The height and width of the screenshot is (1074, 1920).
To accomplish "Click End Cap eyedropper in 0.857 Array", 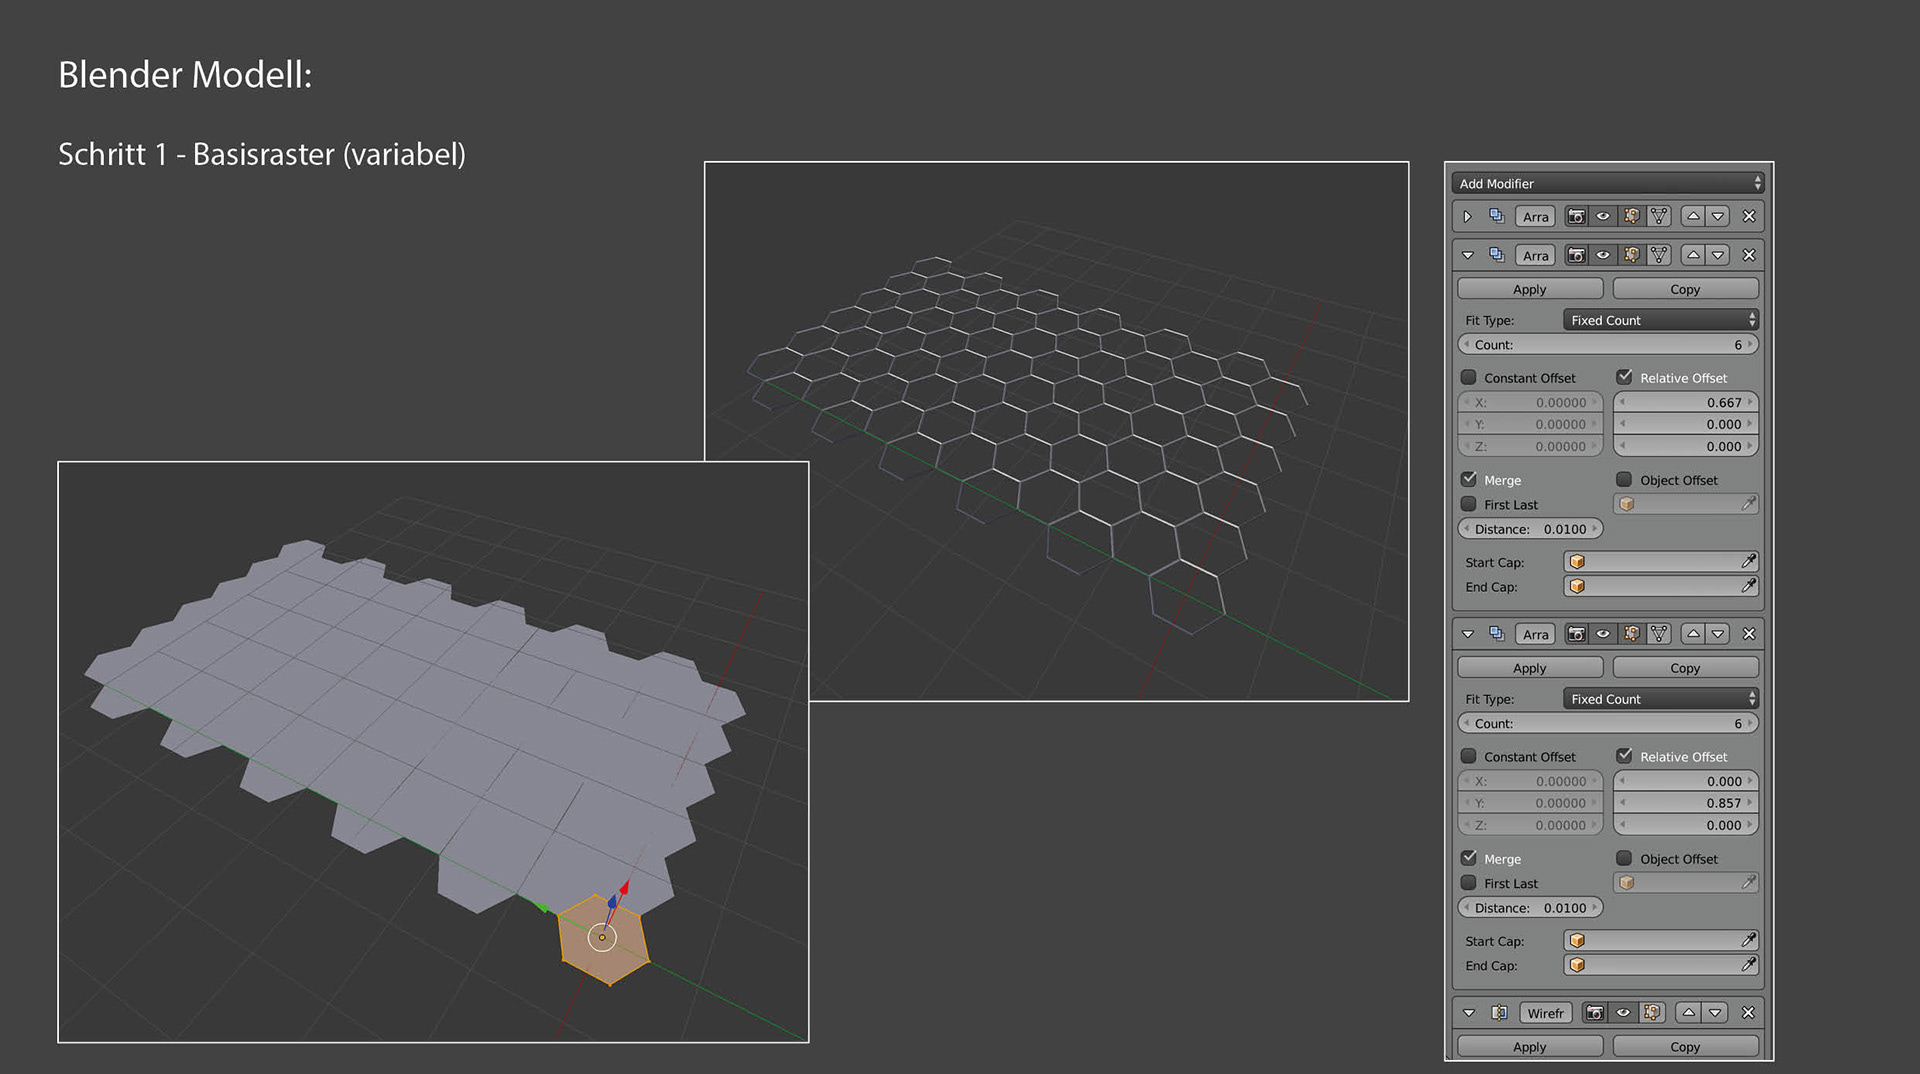I will coord(1748,965).
